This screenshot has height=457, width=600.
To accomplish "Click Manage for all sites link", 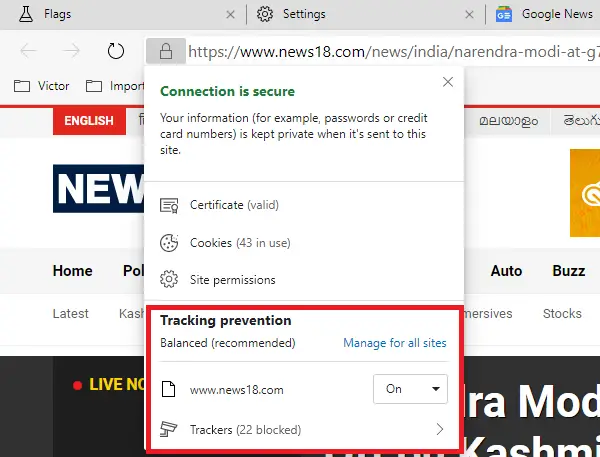I will (x=395, y=343).
